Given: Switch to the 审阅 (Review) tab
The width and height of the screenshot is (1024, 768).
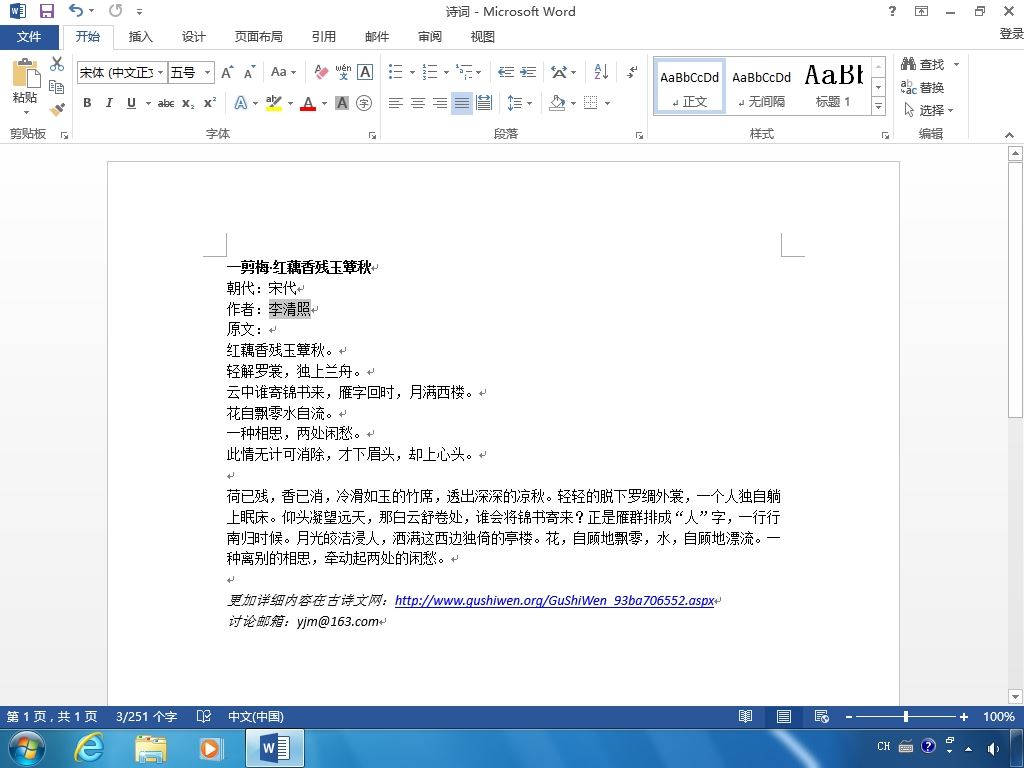Looking at the screenshot, I should (x=430, y=37).
